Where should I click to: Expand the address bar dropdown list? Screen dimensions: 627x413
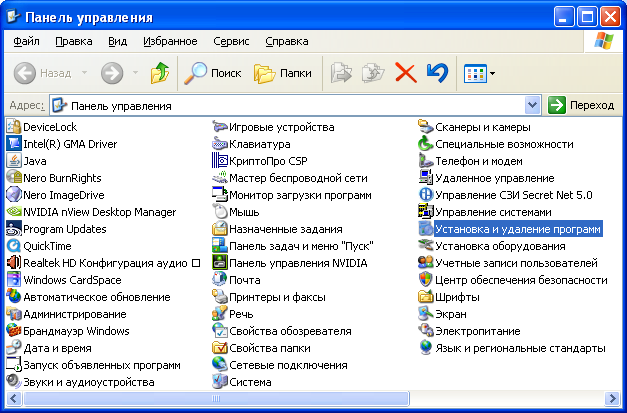[x=532, y=105]
